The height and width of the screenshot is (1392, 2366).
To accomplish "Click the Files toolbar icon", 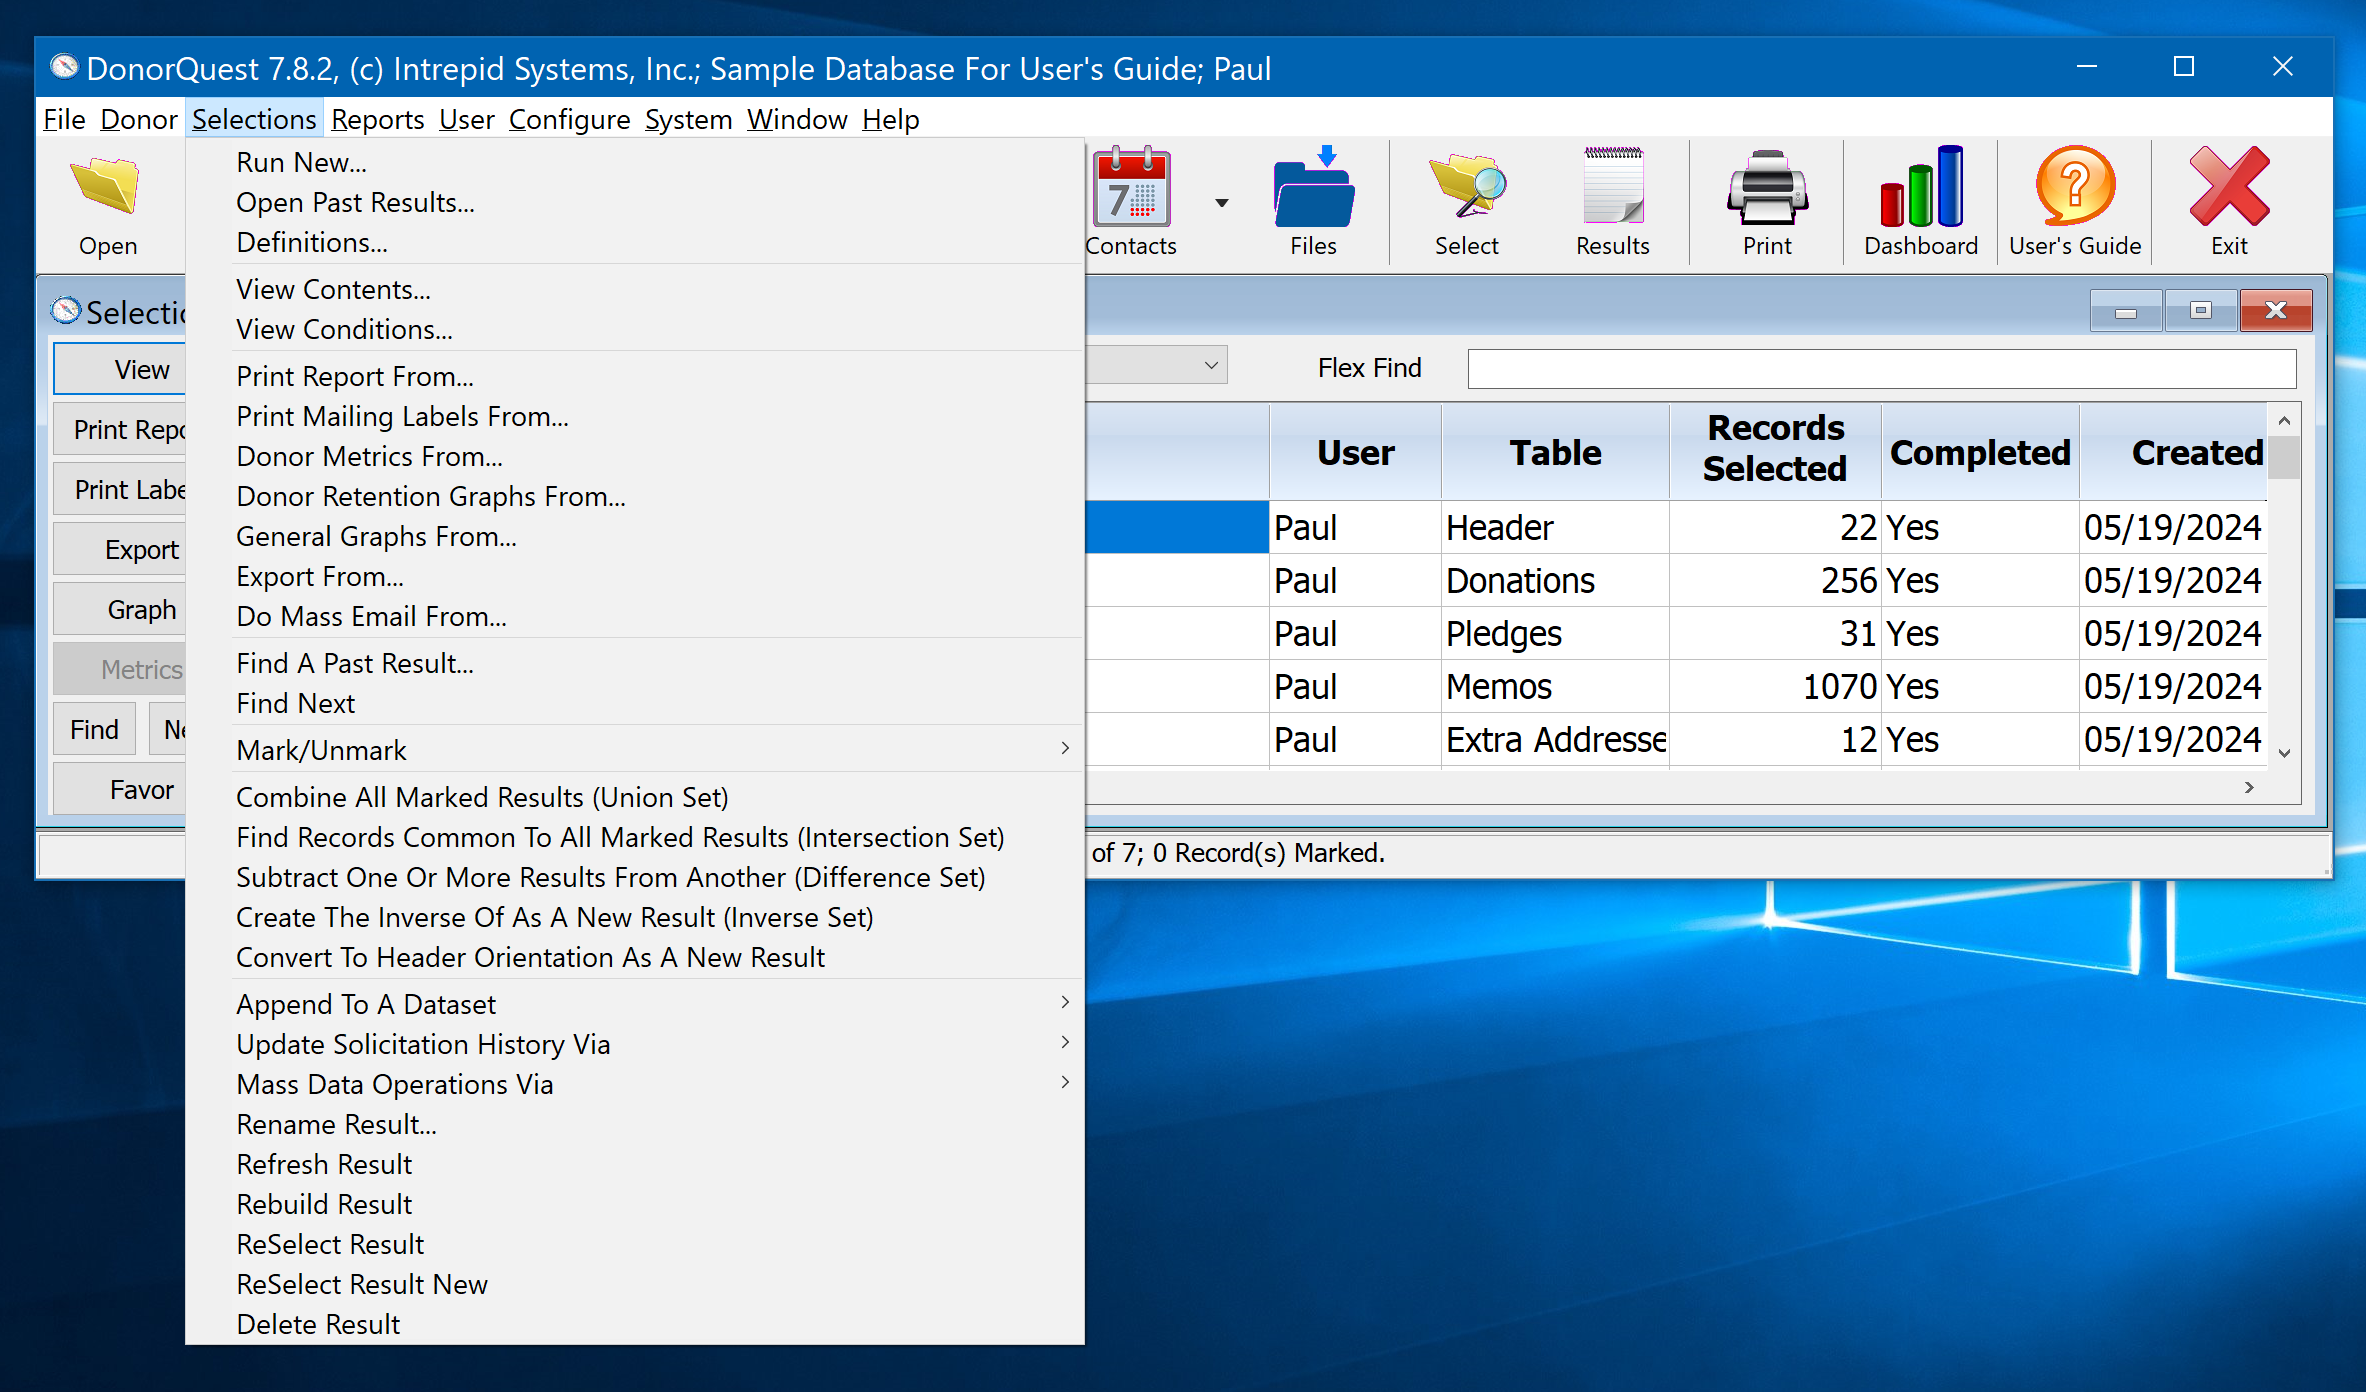I will [x=1312, y=187].
